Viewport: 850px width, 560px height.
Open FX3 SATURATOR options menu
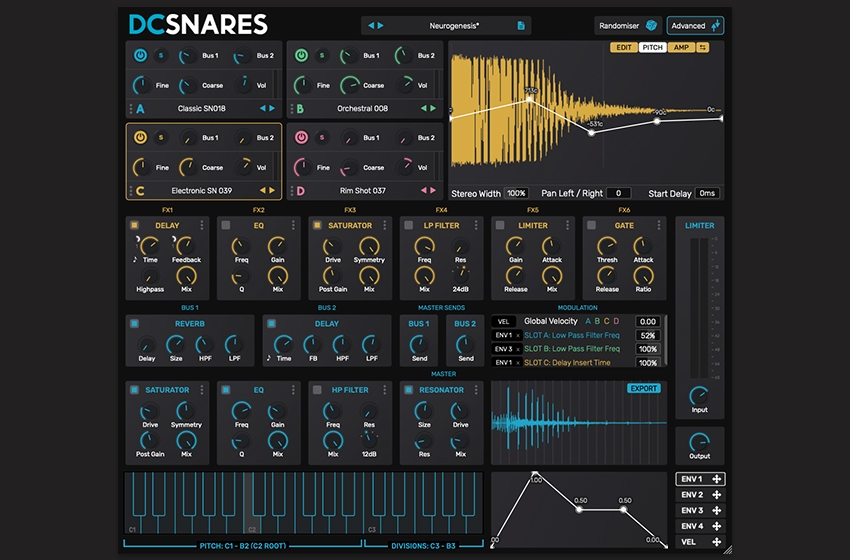coord(384,225)
